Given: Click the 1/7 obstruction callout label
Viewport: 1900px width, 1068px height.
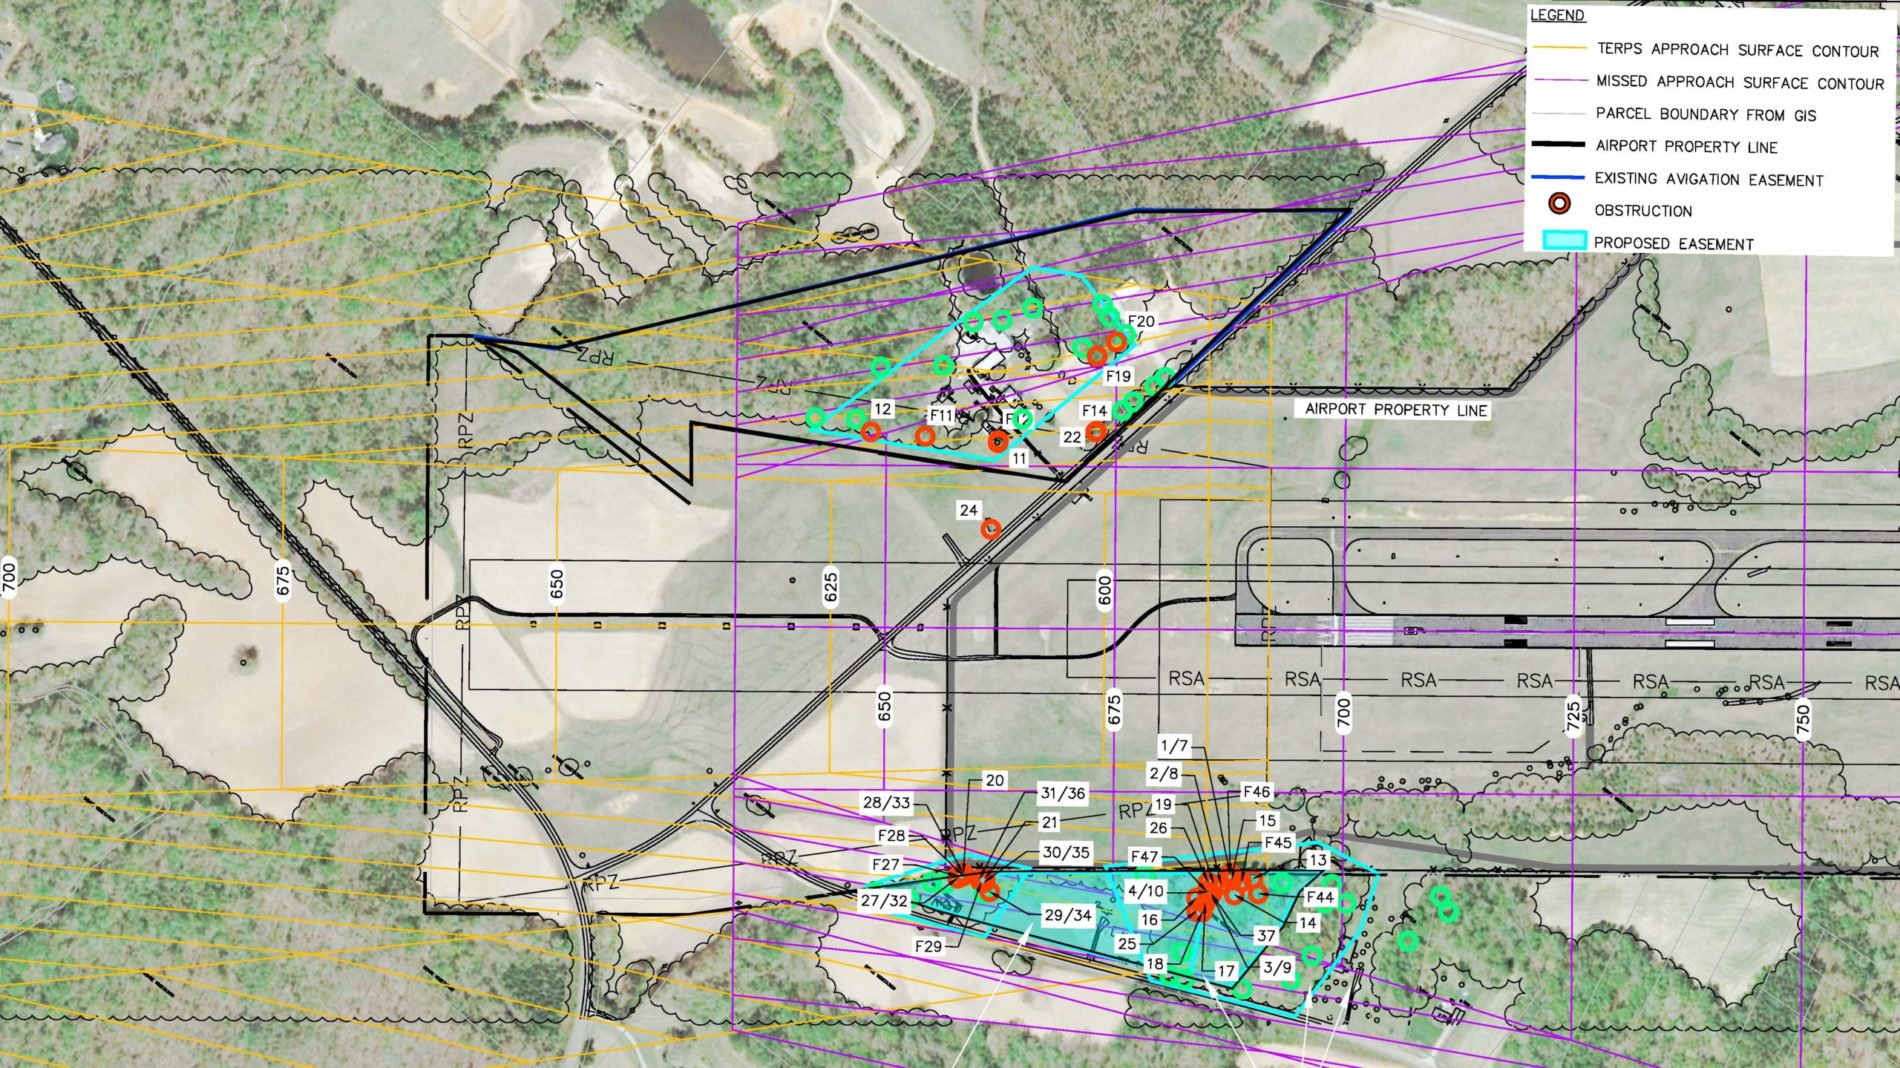Looking at the screenshot, I should [1174, 745].
